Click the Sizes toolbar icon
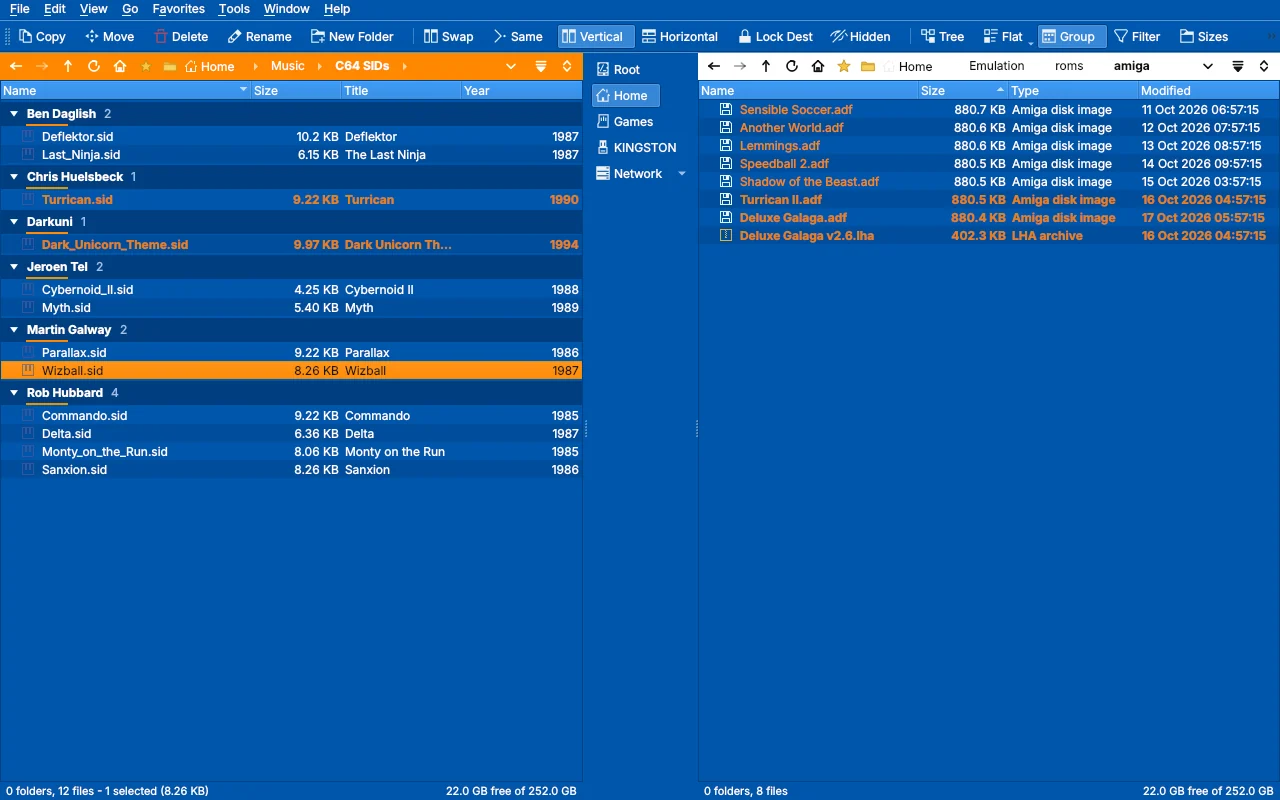 point(1187,37)
